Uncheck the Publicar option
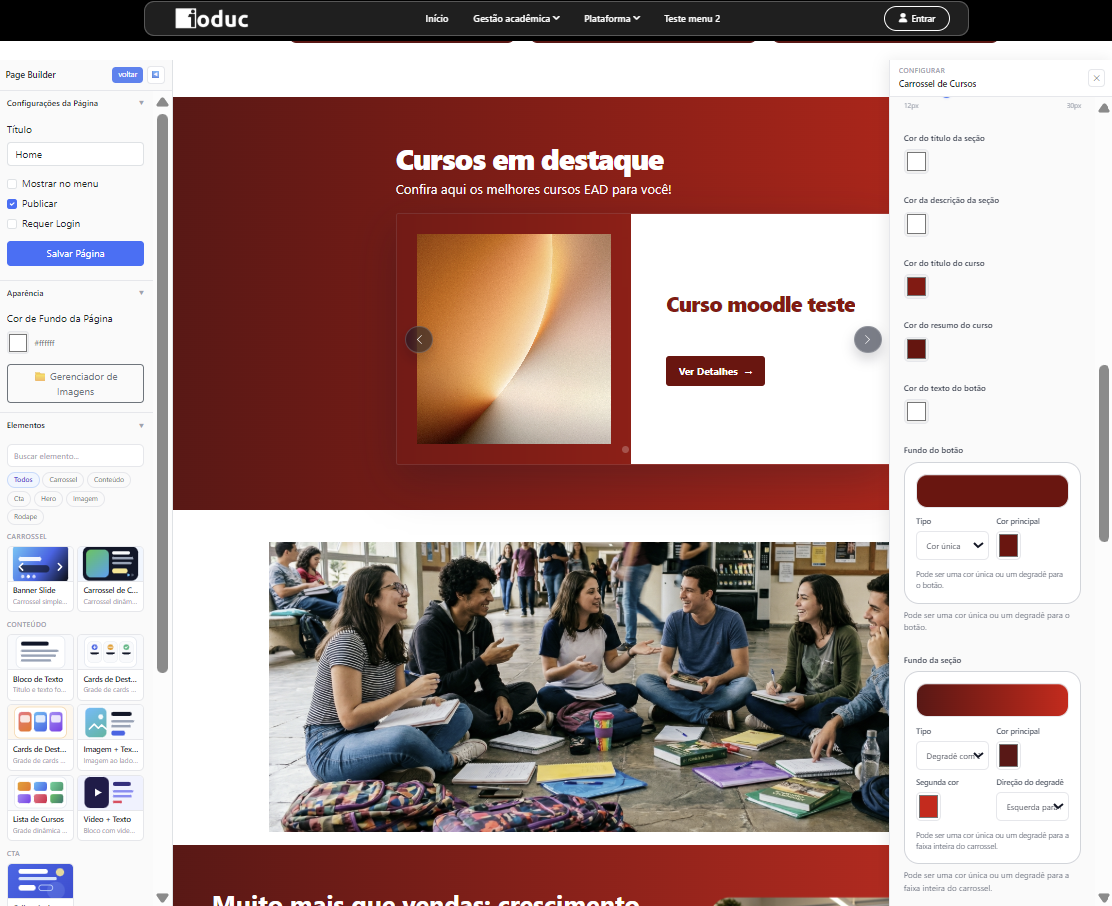This screenshot has width=1112, height=906. (11, 203)
